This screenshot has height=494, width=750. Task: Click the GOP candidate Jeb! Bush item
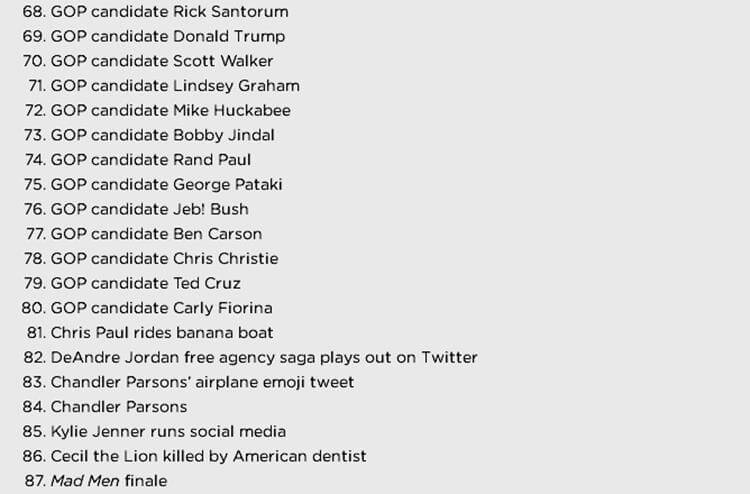136,209
